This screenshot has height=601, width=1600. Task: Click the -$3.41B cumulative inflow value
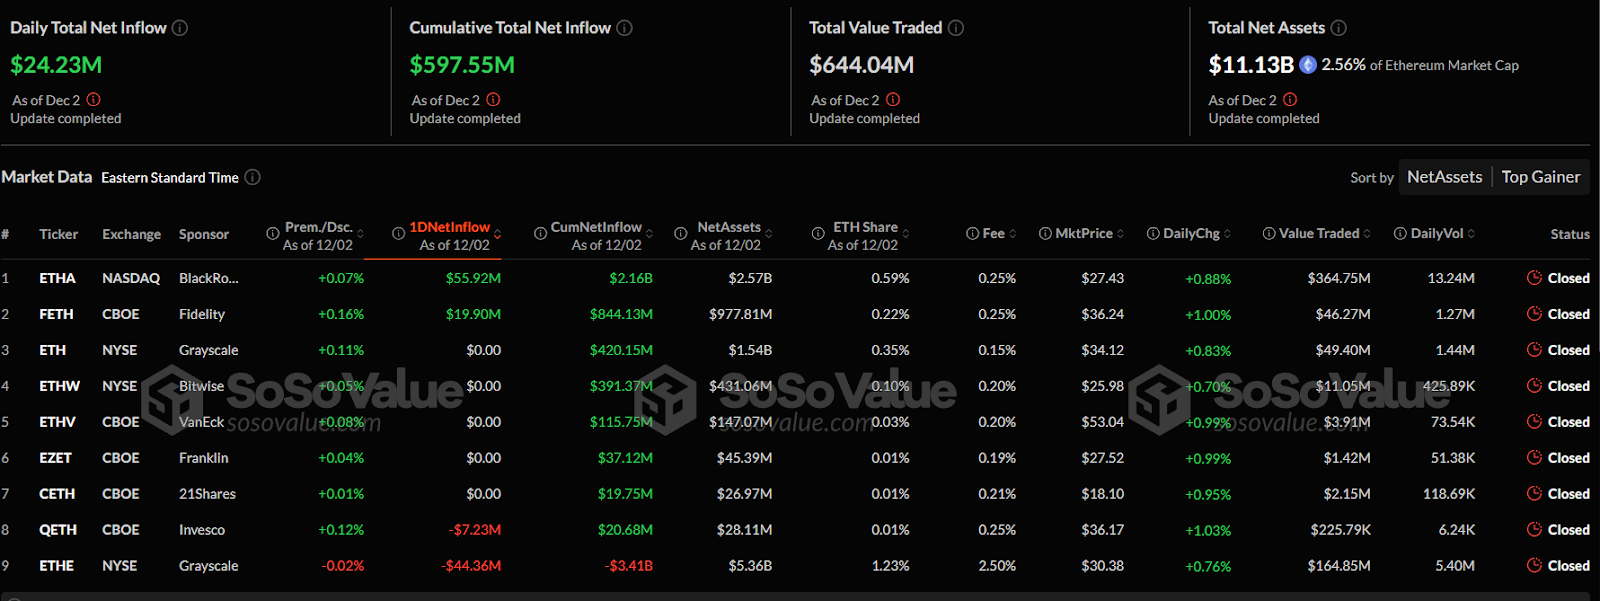tap(629, 566)
